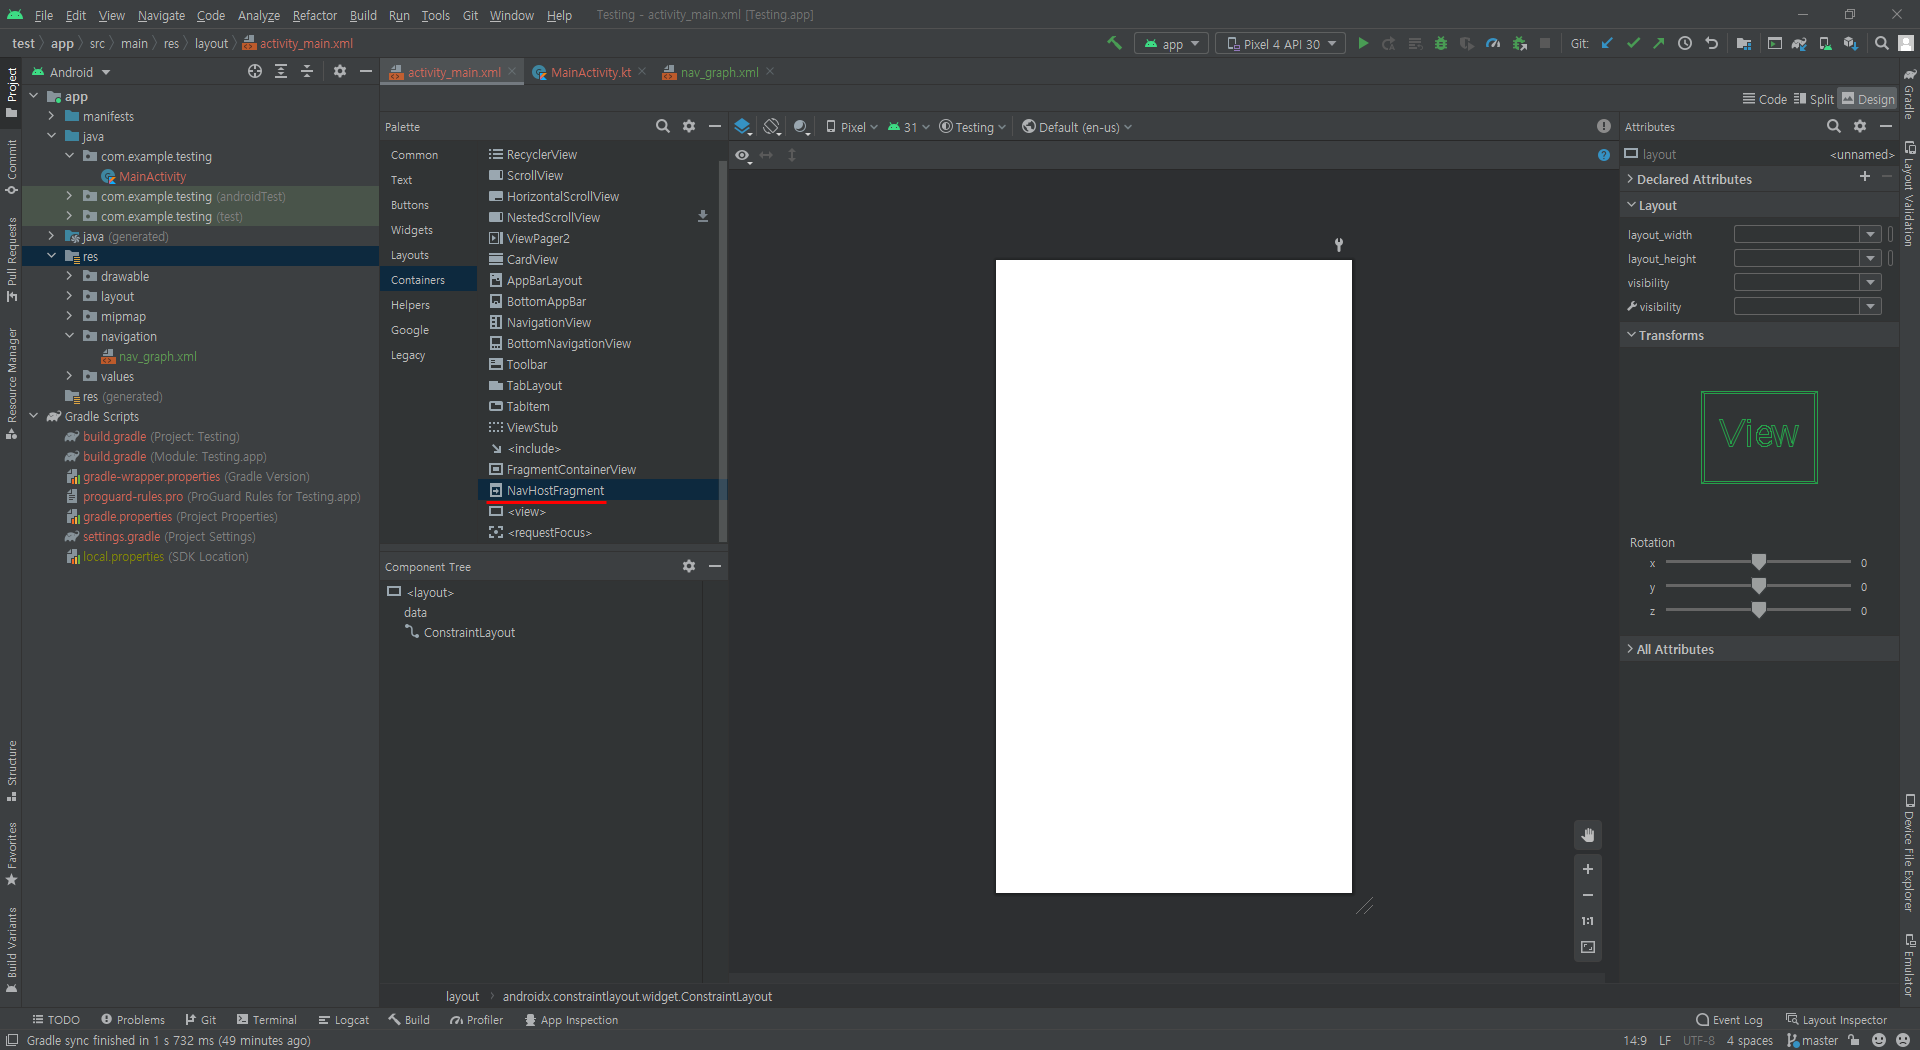Open Search Everywhere magnifier icon
The image size is (1920, 1050).
[x=1881, y=43]
